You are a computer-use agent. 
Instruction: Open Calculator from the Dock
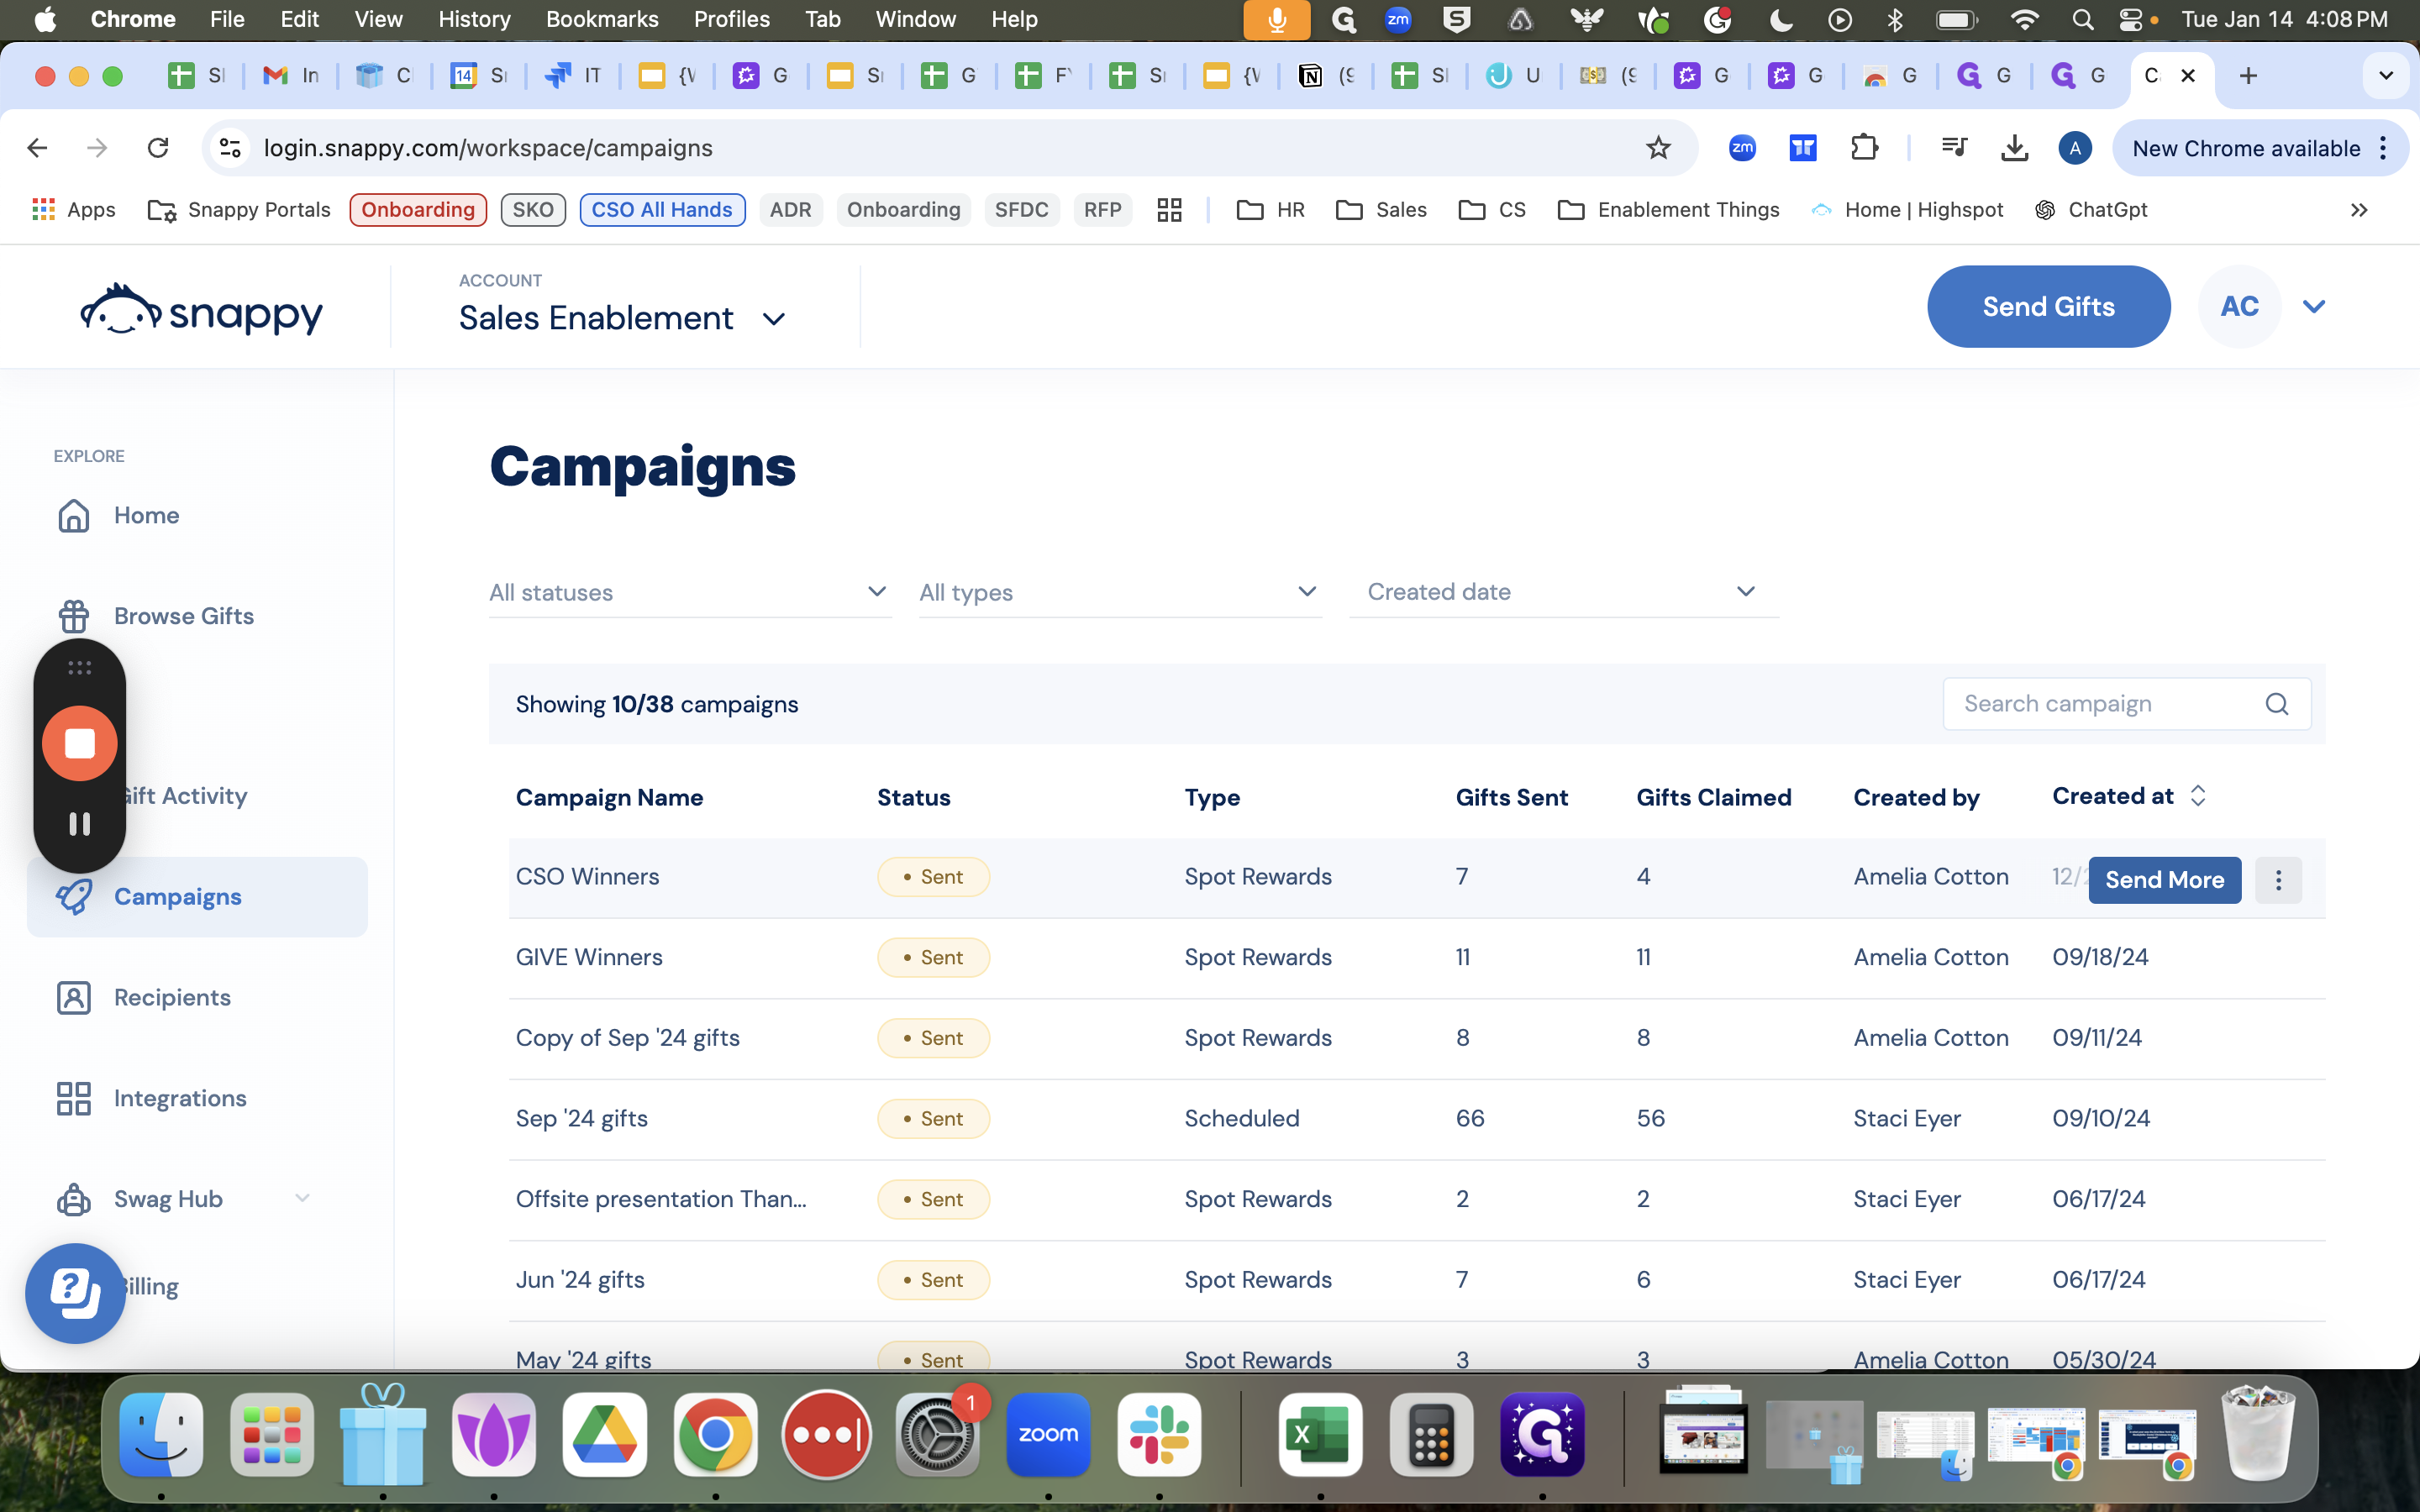1431,1435
